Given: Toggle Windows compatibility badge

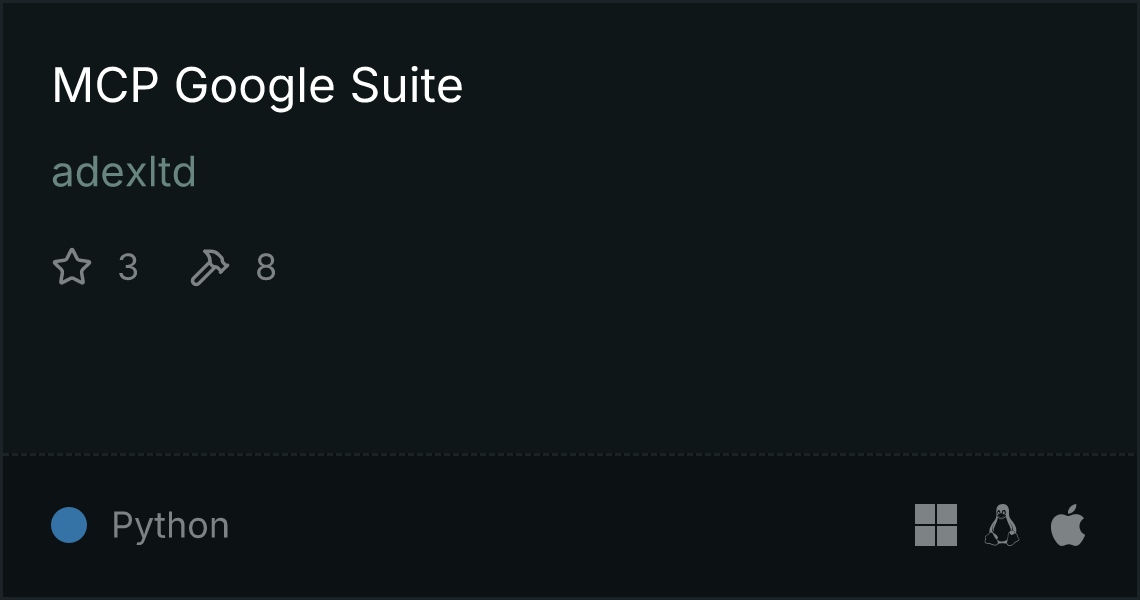Looking at the screenshot, I should point(935,524).
